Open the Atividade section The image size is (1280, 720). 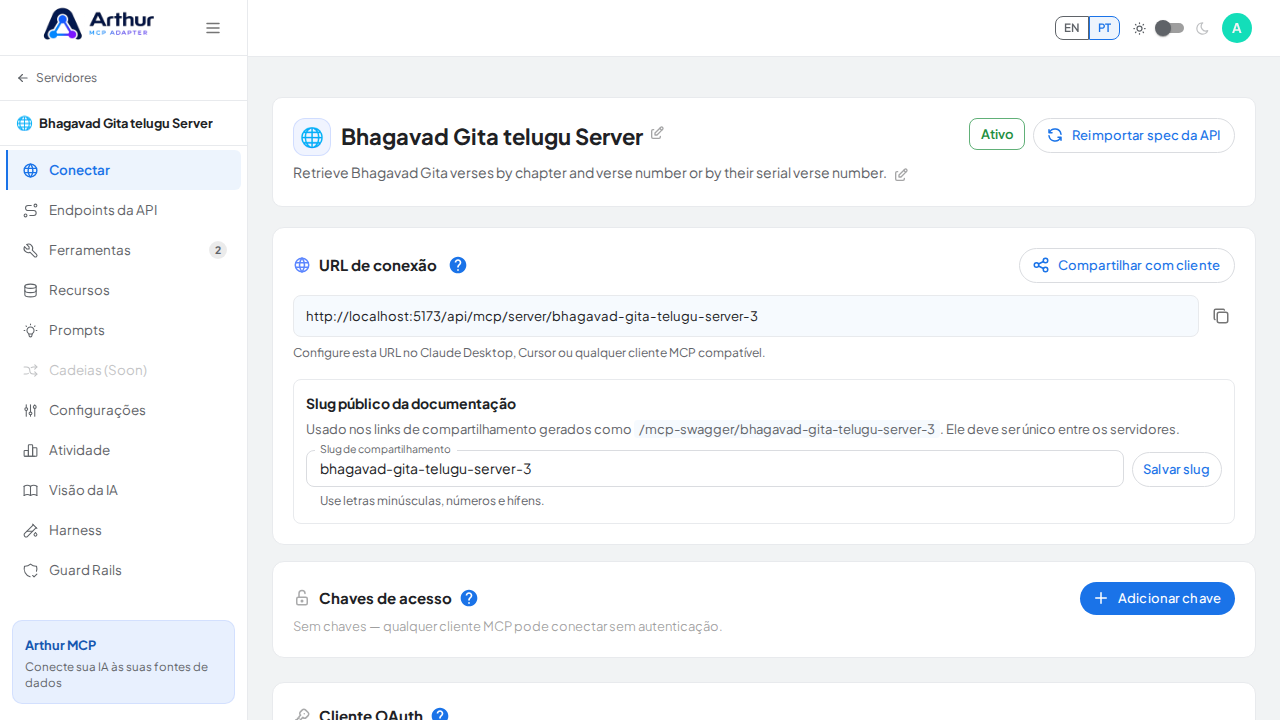point(124,450)
